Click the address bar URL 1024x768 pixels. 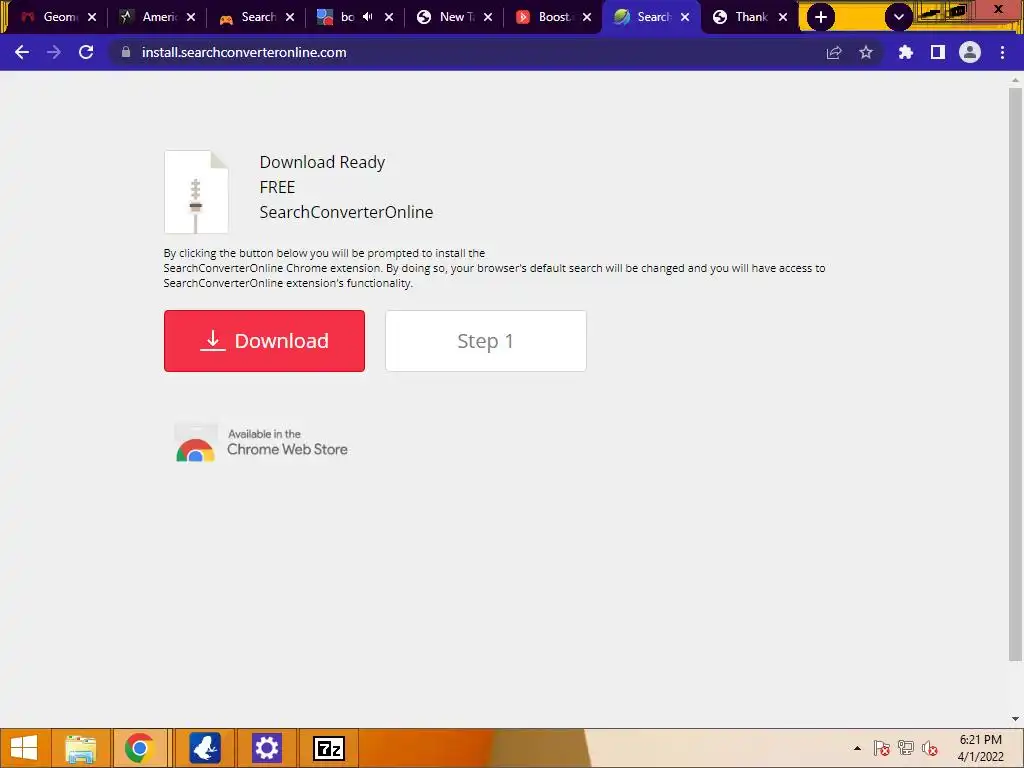click(x=244, y=52)
